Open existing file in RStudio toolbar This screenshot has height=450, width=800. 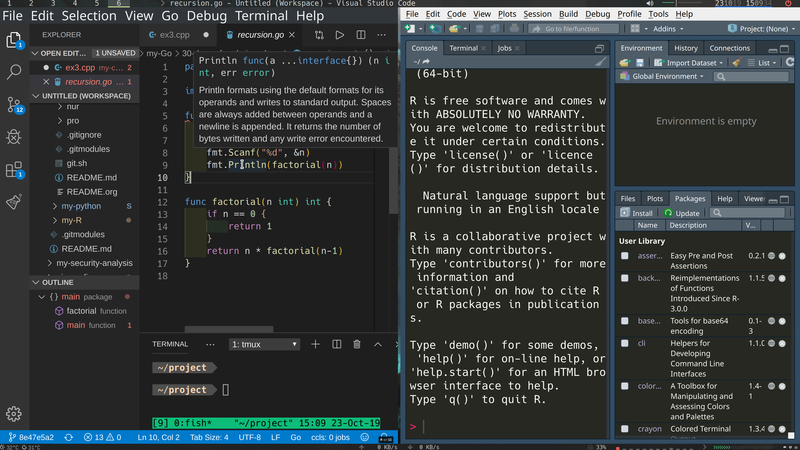(x=456, y=29)
